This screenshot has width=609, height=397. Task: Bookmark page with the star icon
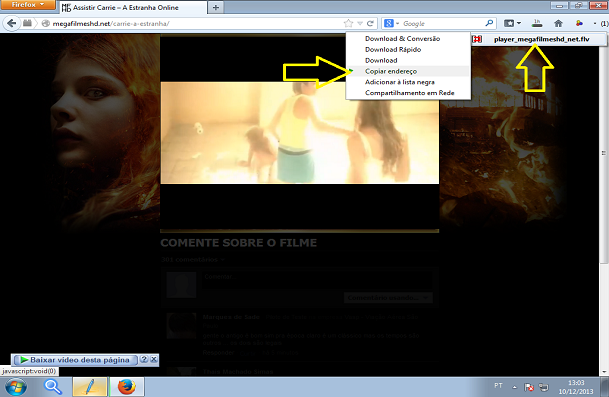point(348,23)
